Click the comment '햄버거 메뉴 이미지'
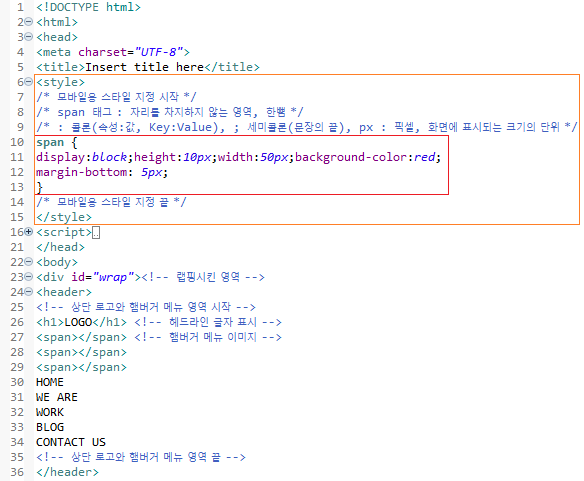 pyautogui.click(x=208, y=337)
